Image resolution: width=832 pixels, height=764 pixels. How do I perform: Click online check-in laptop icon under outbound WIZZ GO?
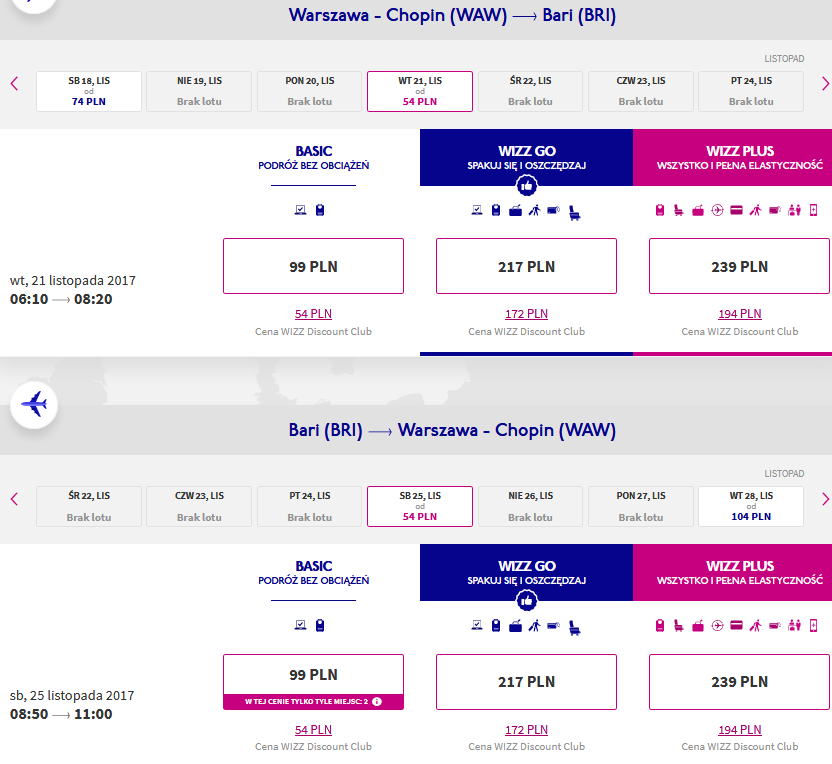pos(477,210)
